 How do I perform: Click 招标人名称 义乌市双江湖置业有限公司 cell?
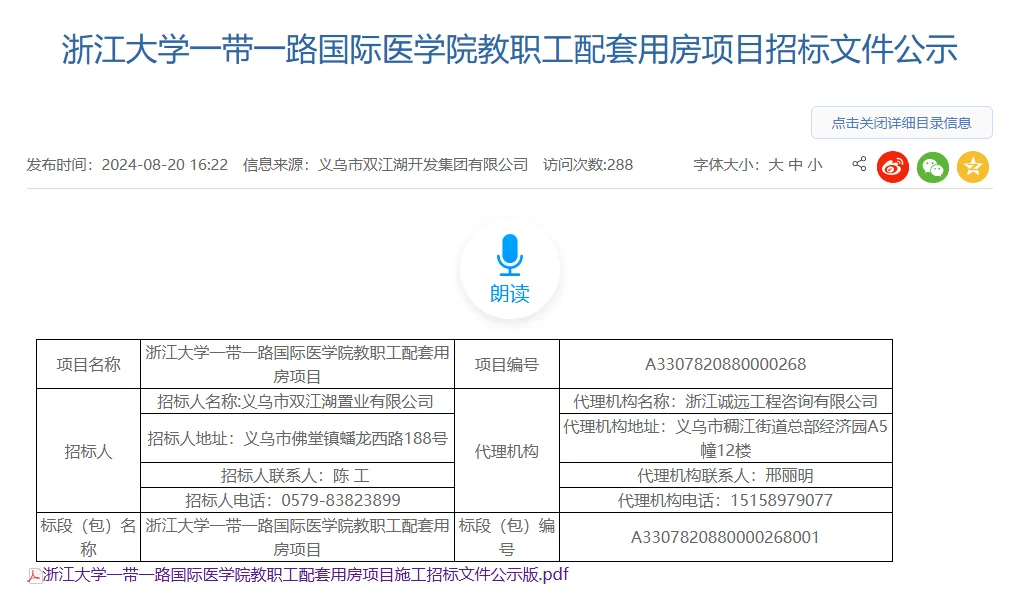(x=297, y=401)
